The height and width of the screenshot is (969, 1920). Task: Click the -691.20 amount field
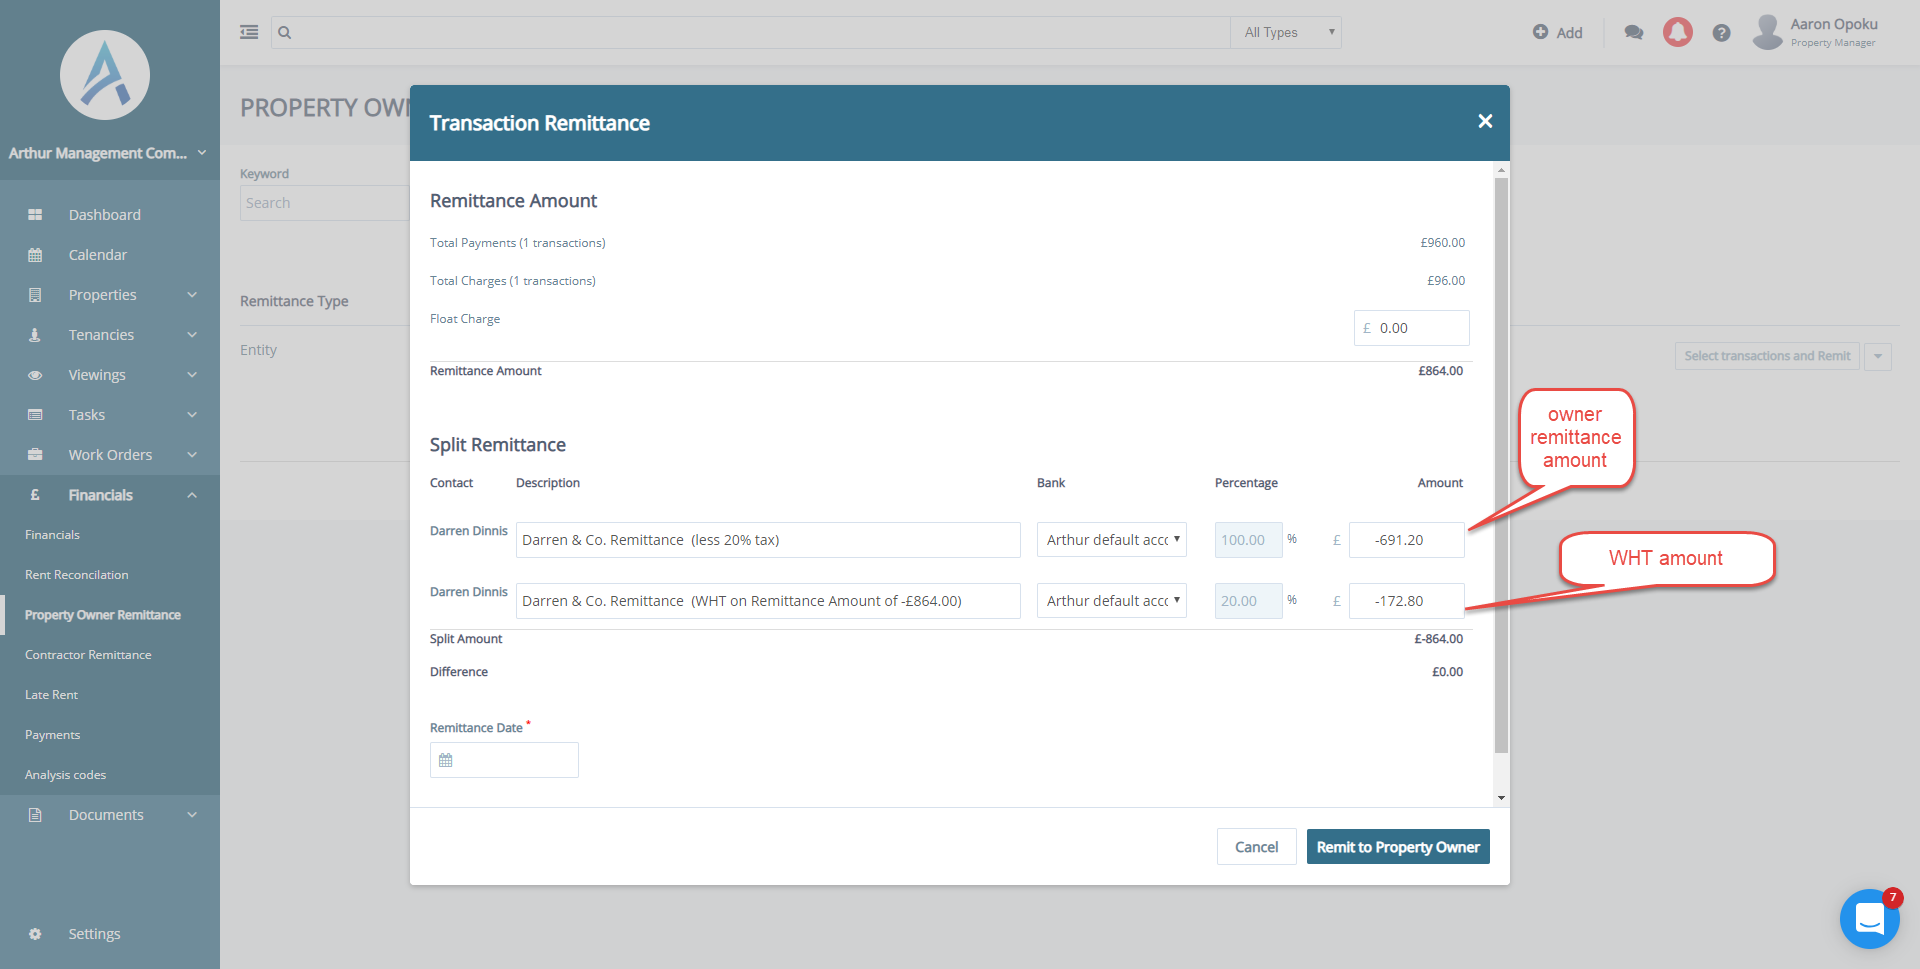coord(1406,540)
